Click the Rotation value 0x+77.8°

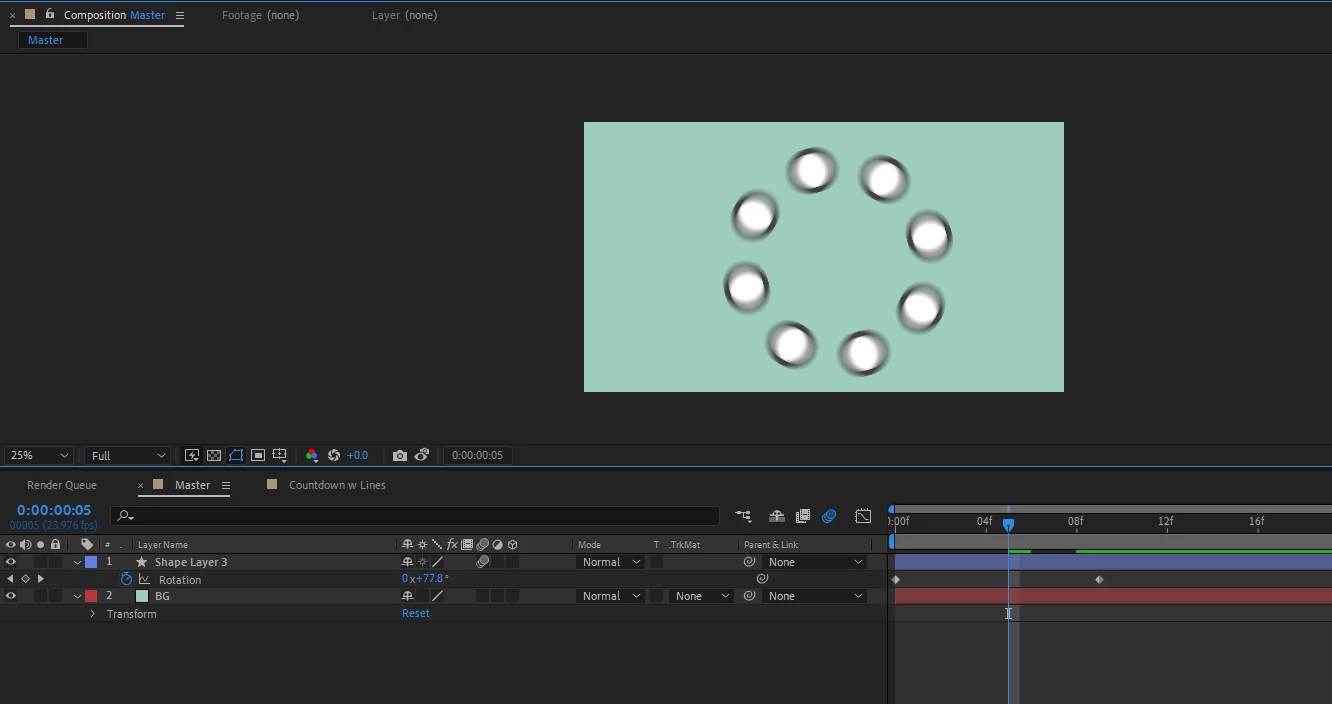coord(425,579)
